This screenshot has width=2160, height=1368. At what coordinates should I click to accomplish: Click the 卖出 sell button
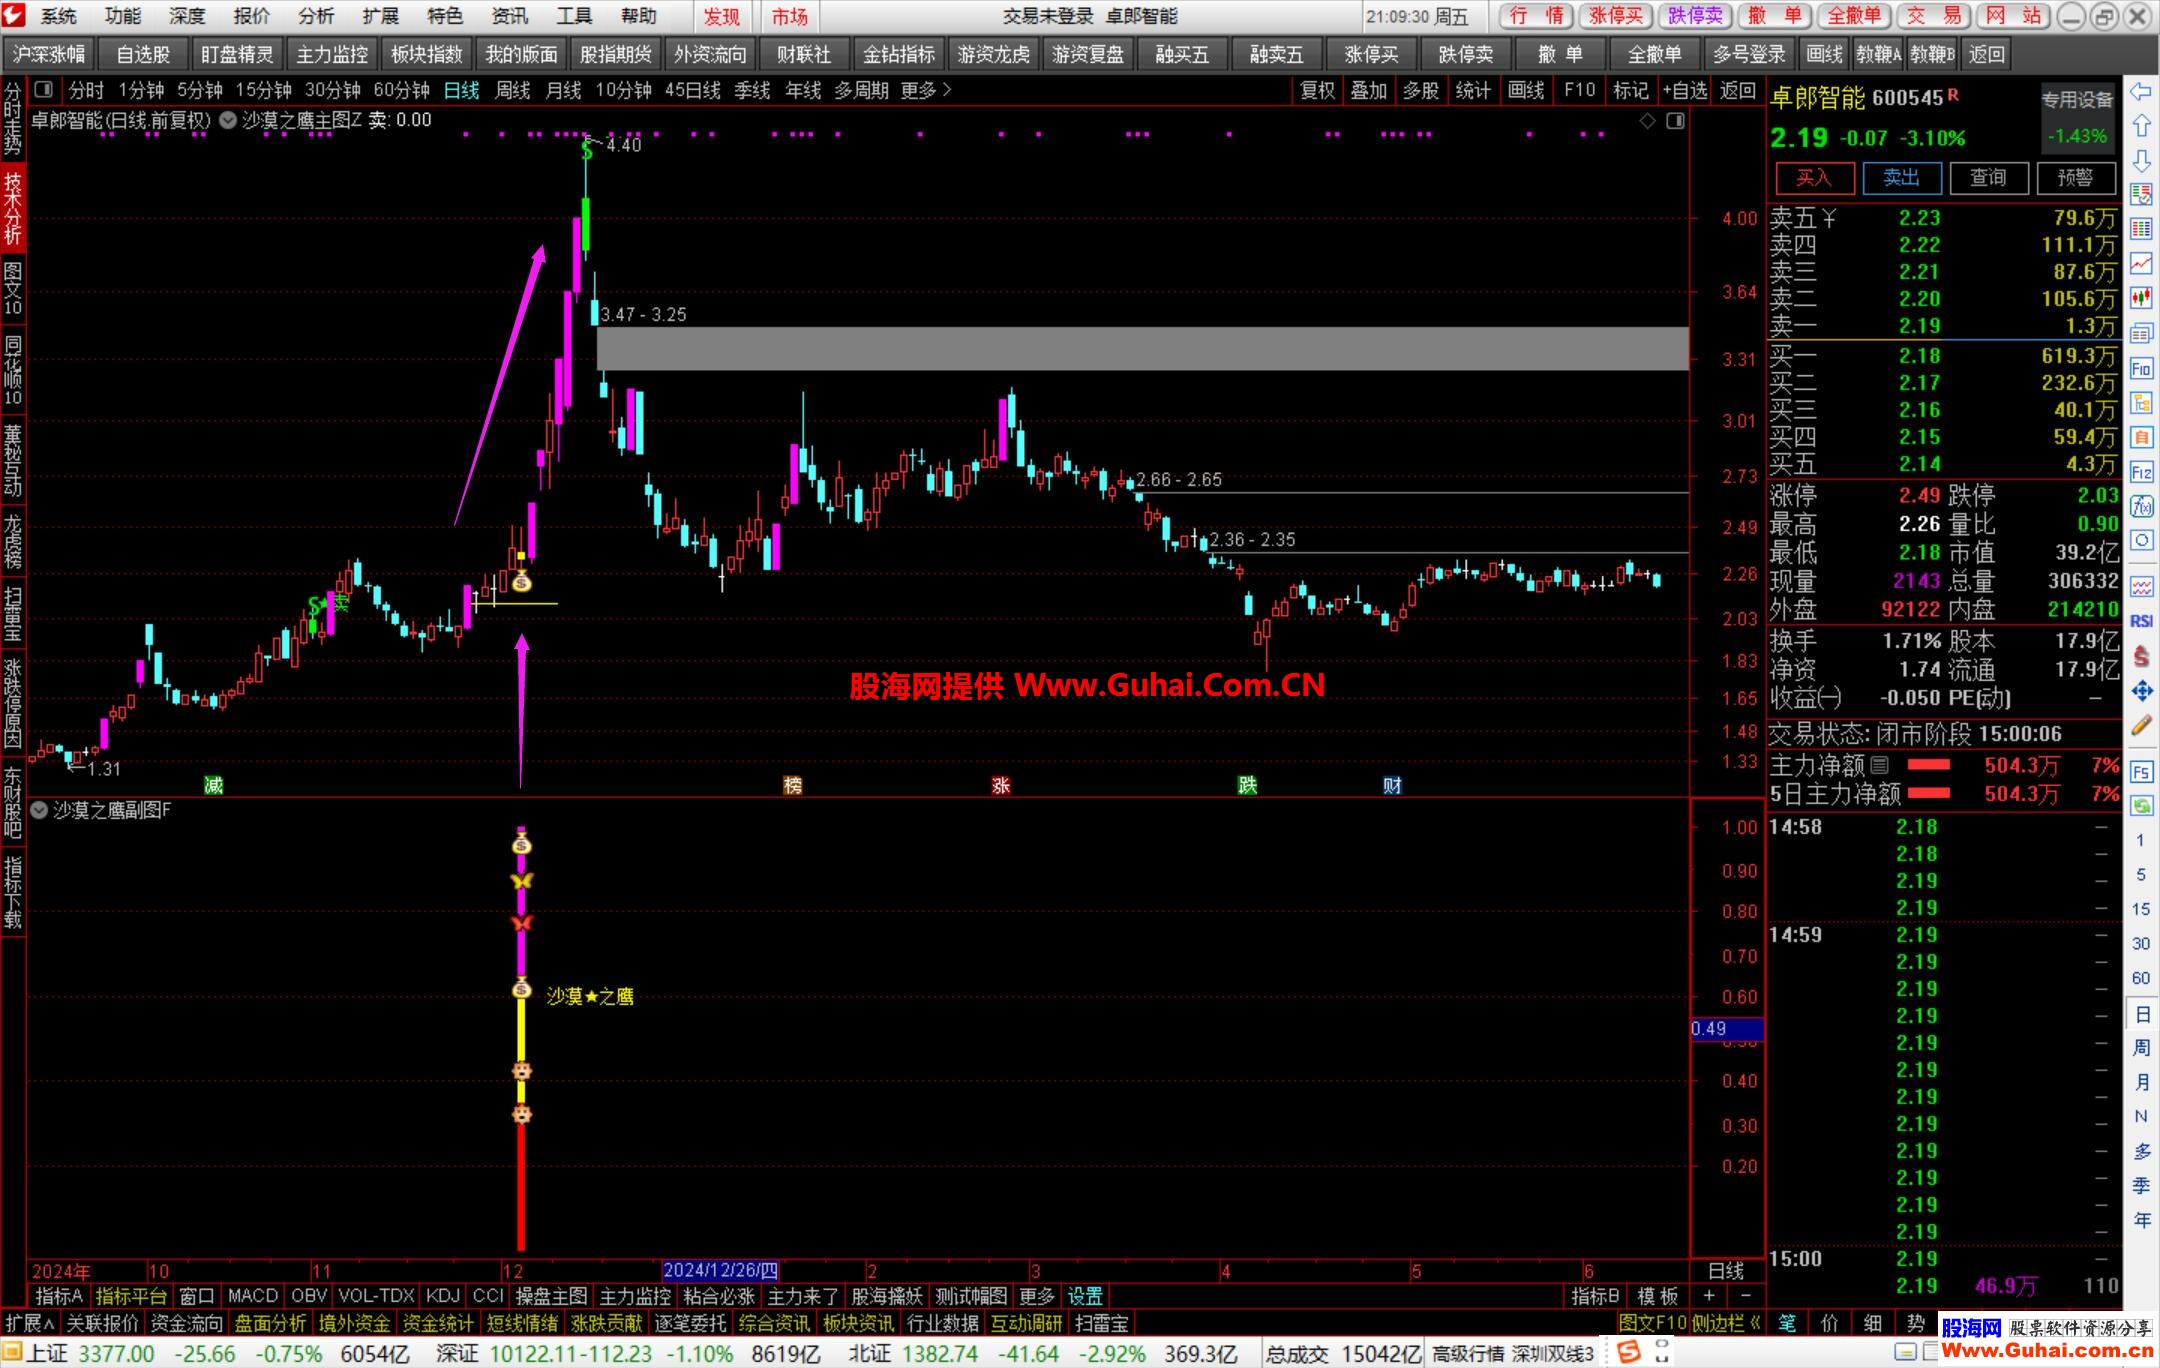tap(1901, 178)
